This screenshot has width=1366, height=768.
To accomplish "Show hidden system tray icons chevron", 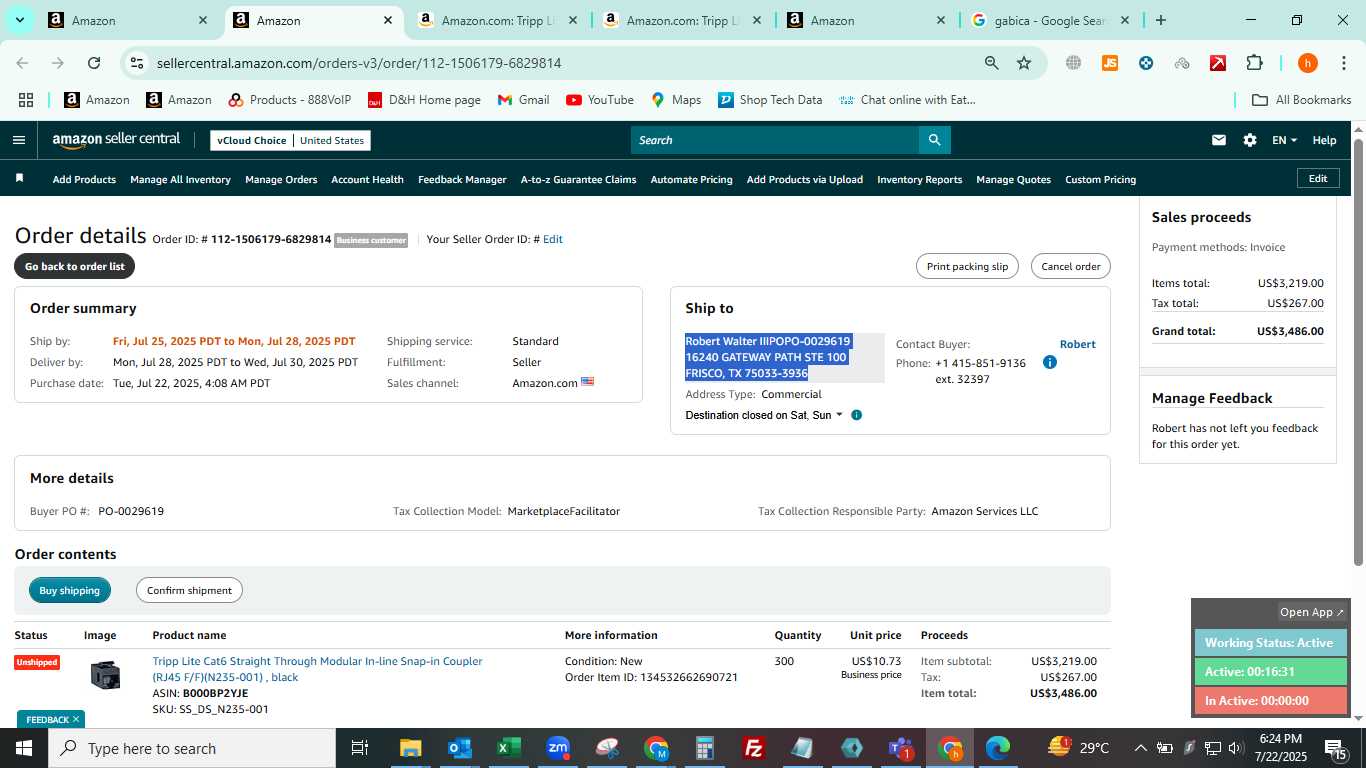I will click(1140, 748).
